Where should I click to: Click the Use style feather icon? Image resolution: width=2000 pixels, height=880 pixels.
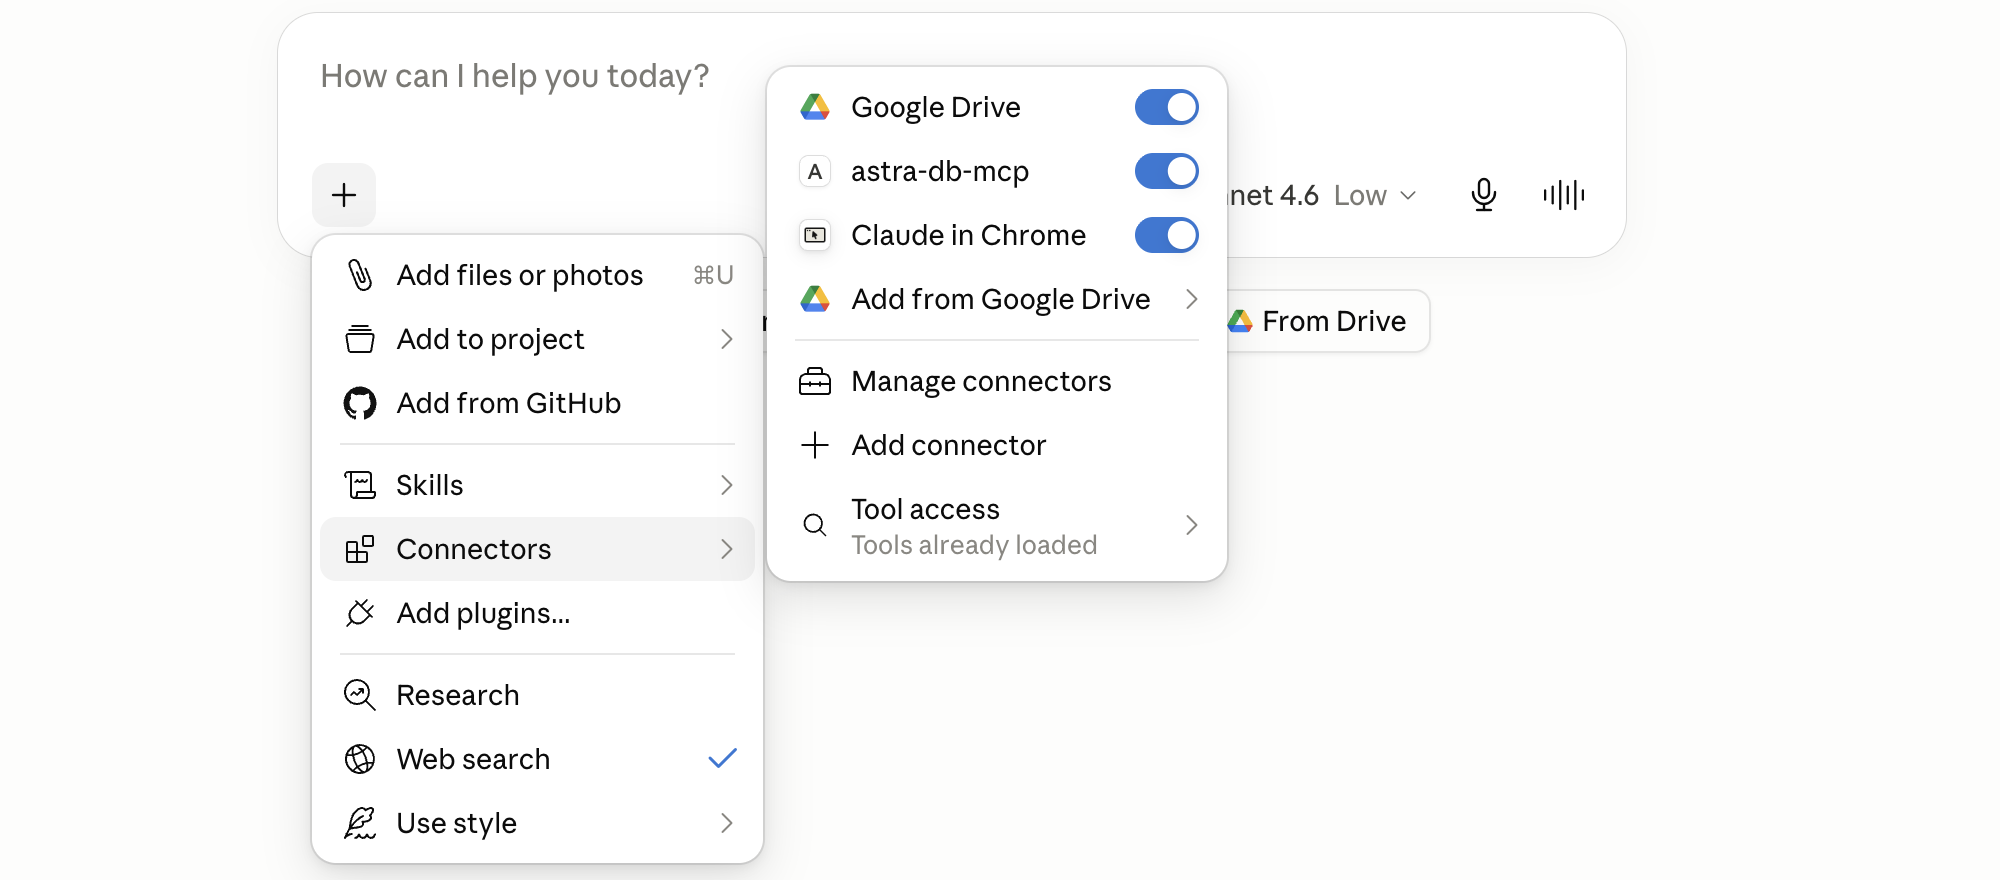pyautogui.click(x=360, y=823)
